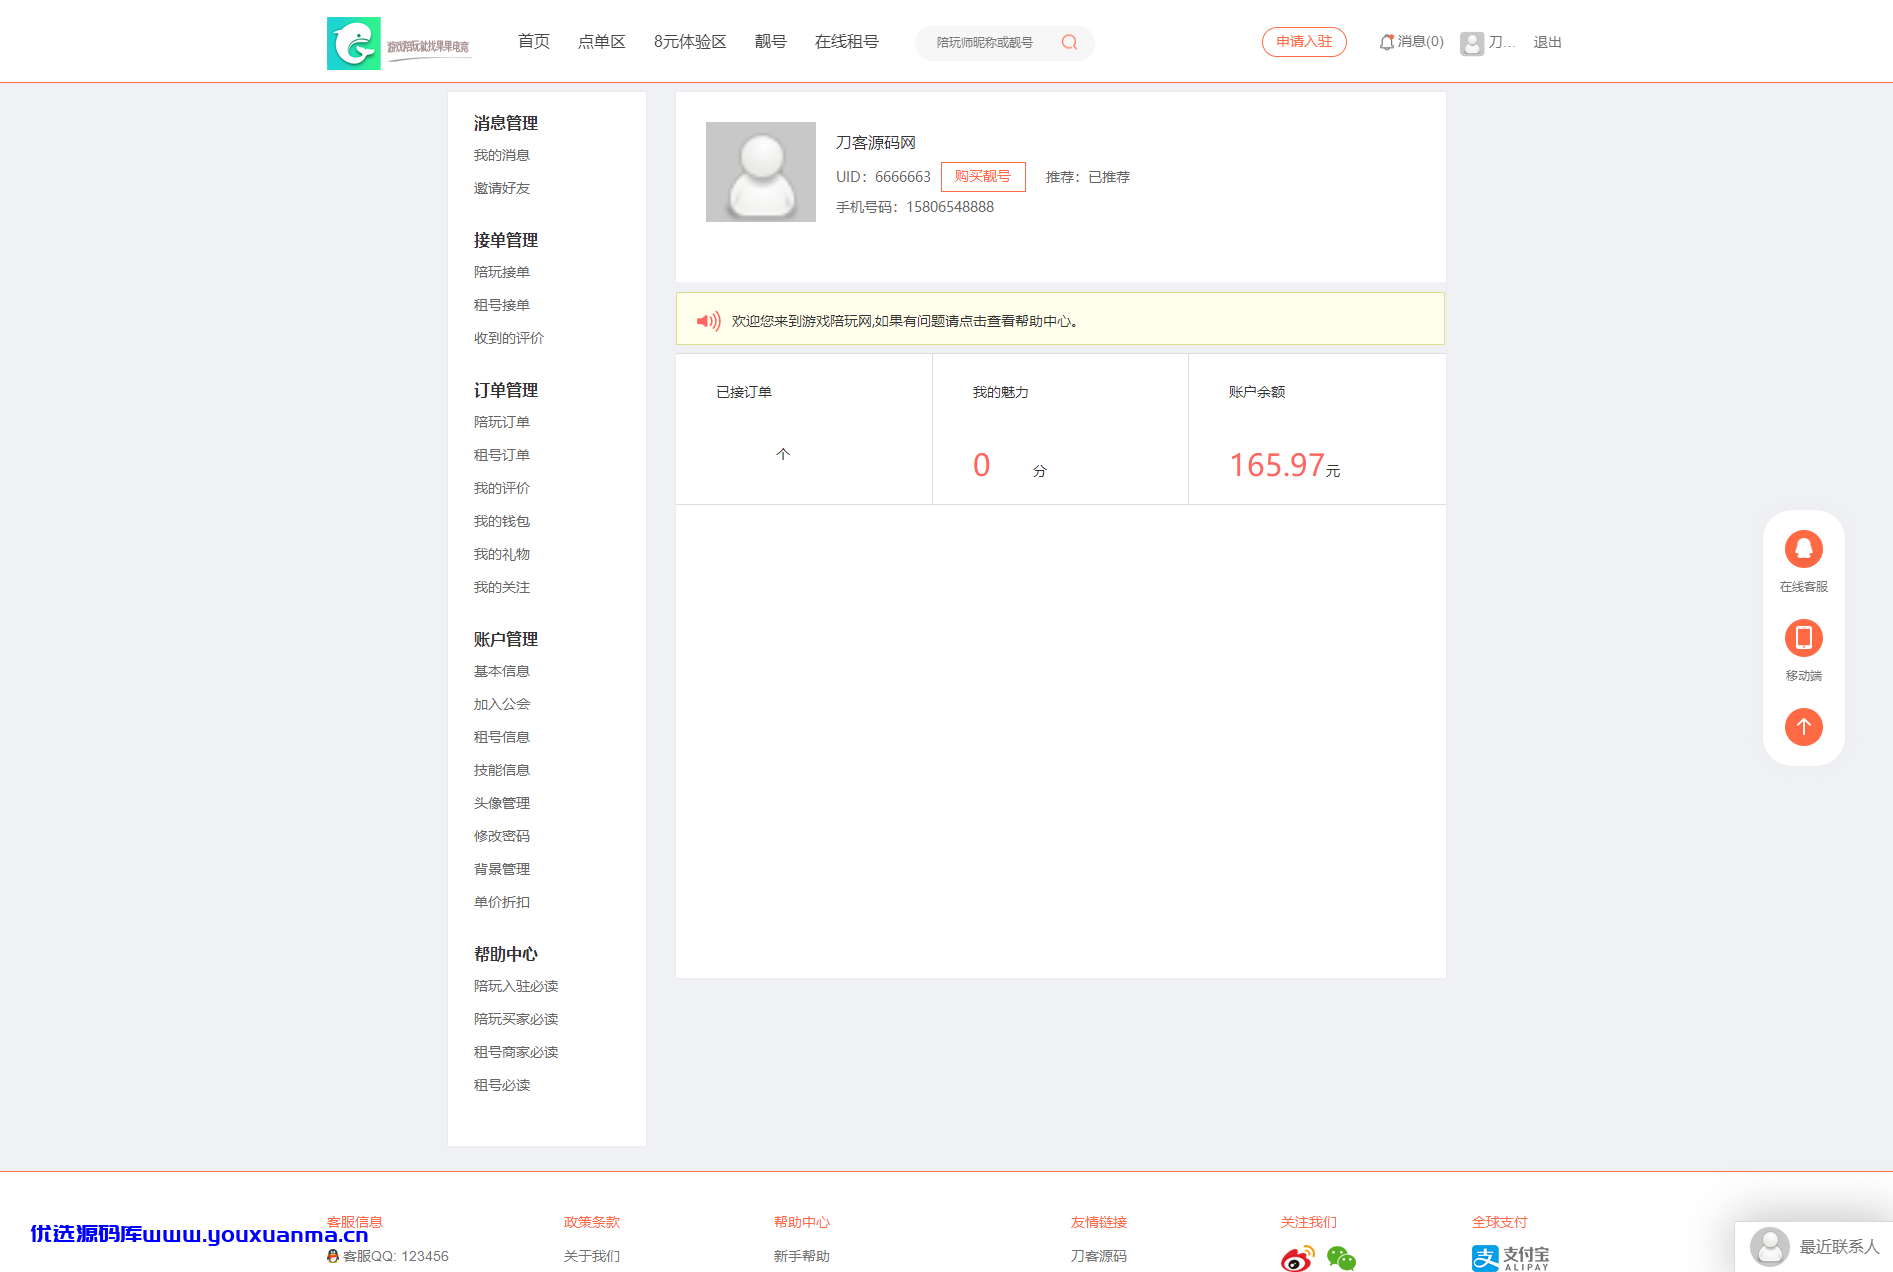Click the WeChat icon in the footer

point(1341,1258)
